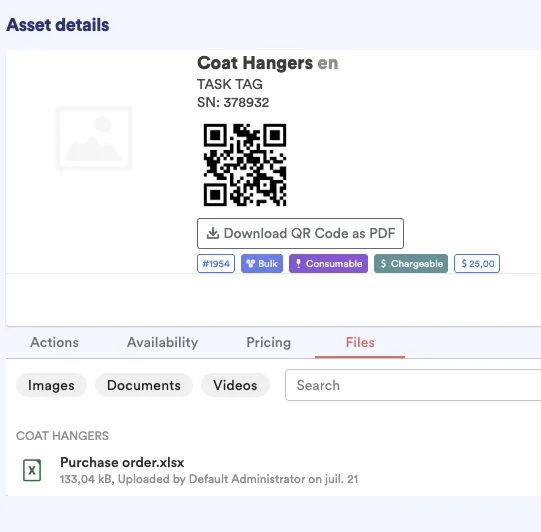Click the Excel file icon

point(32,470)
